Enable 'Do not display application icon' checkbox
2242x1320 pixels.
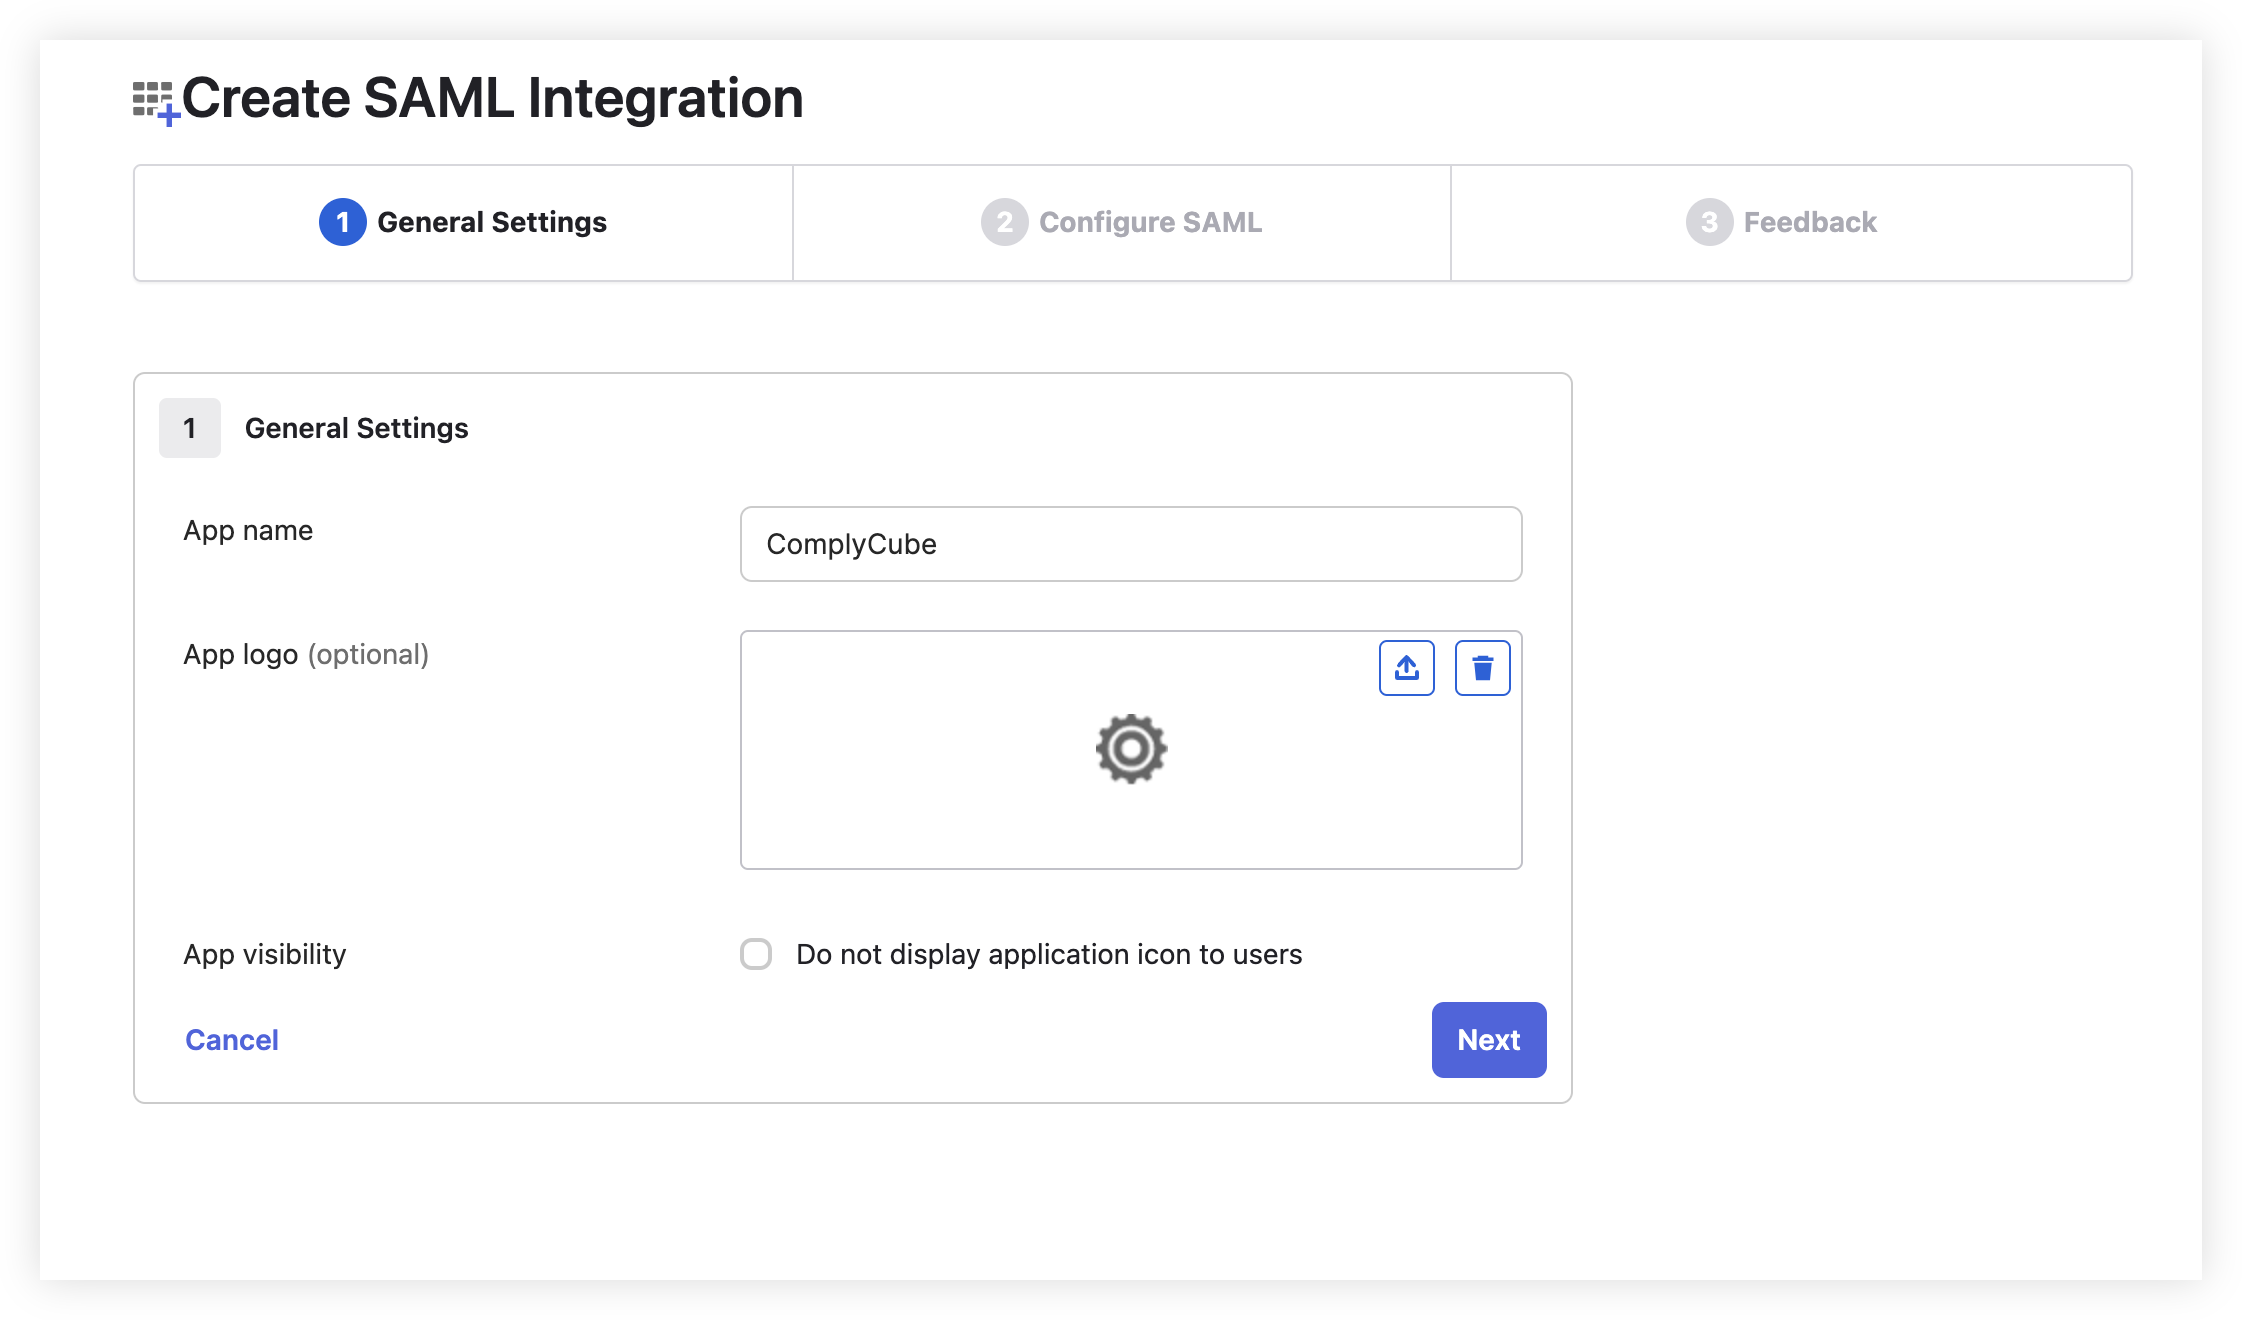pos(756,954)
